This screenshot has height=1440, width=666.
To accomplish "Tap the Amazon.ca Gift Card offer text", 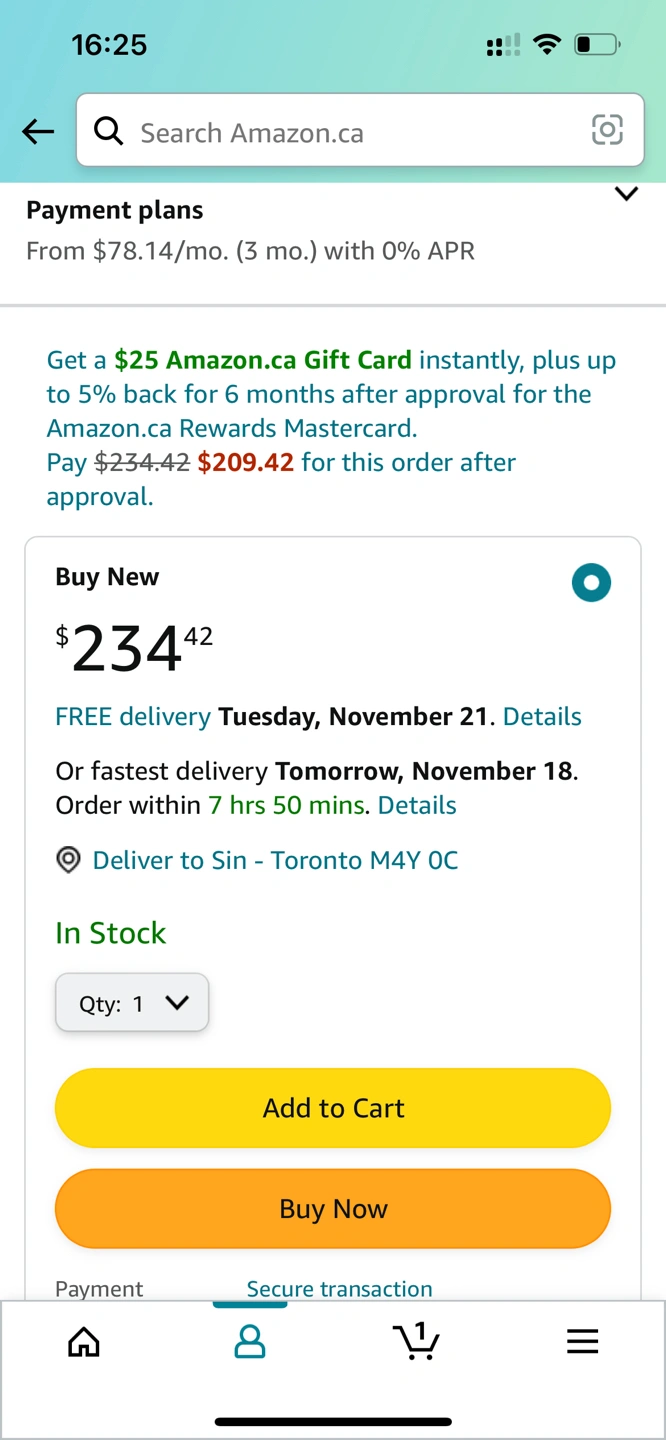I will (263, 360).
